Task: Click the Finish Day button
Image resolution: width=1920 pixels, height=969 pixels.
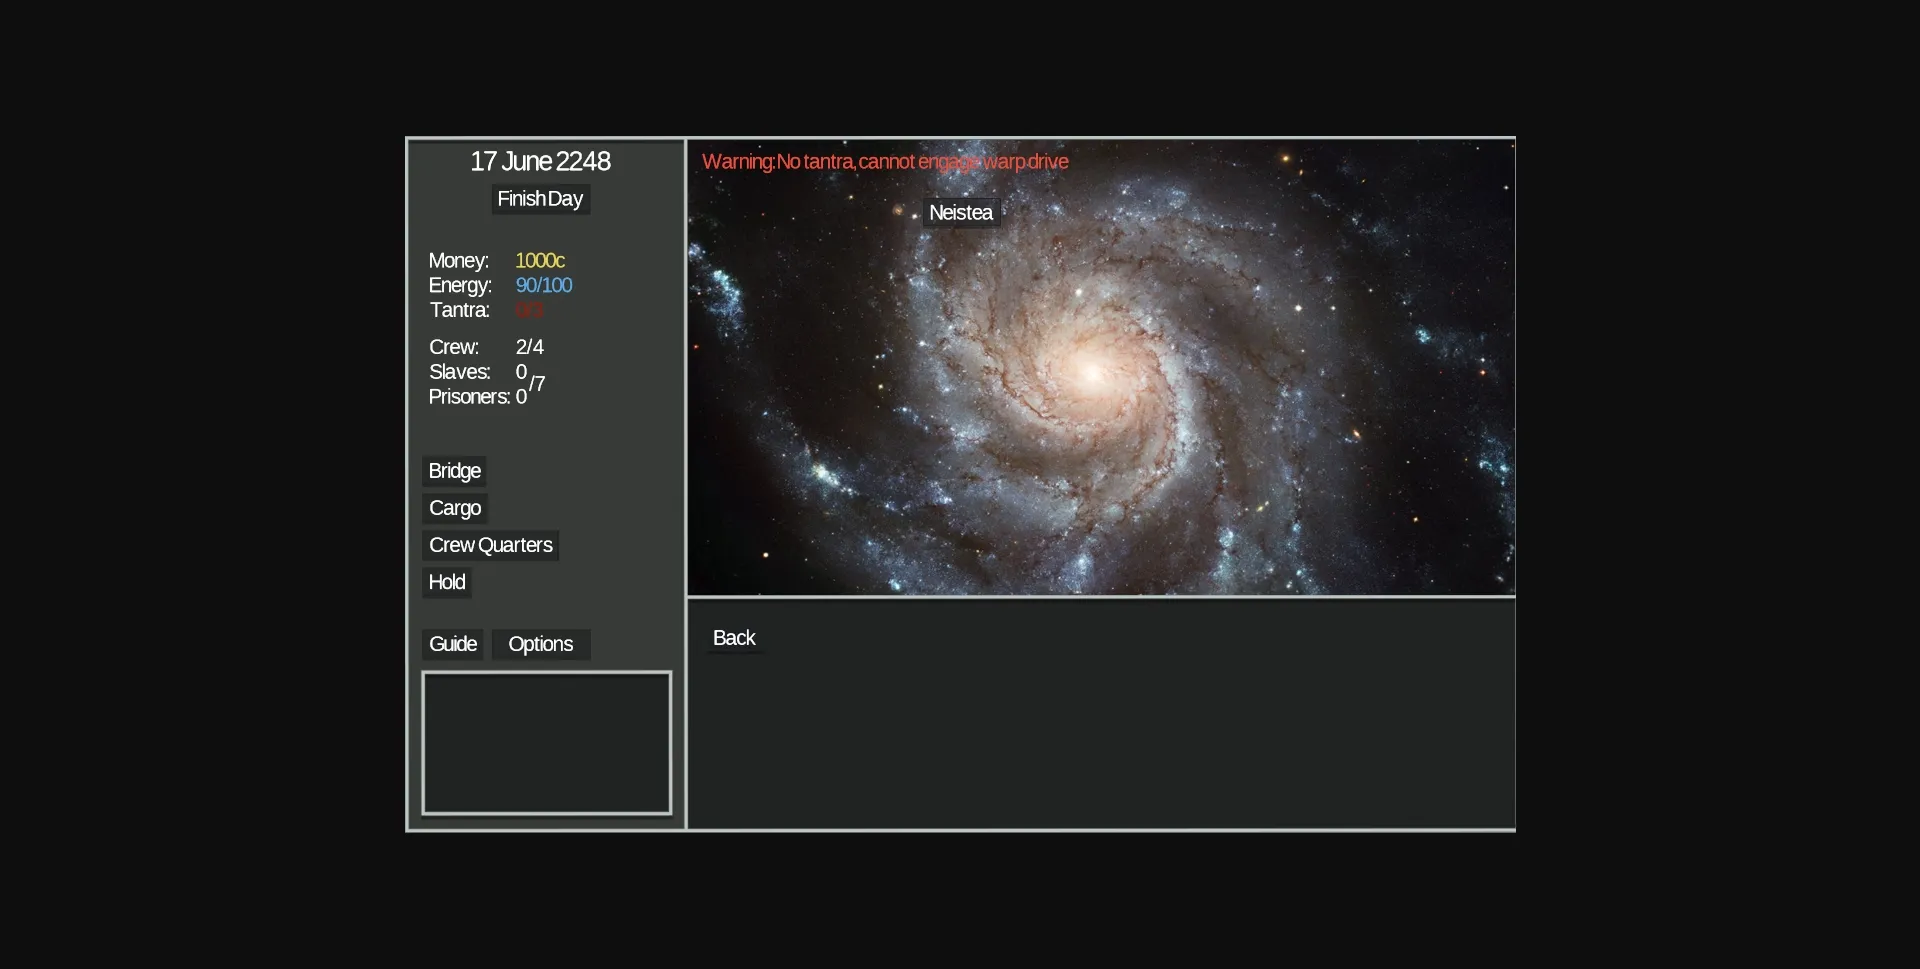Action: pyautogui.click(x=539, y=199)
